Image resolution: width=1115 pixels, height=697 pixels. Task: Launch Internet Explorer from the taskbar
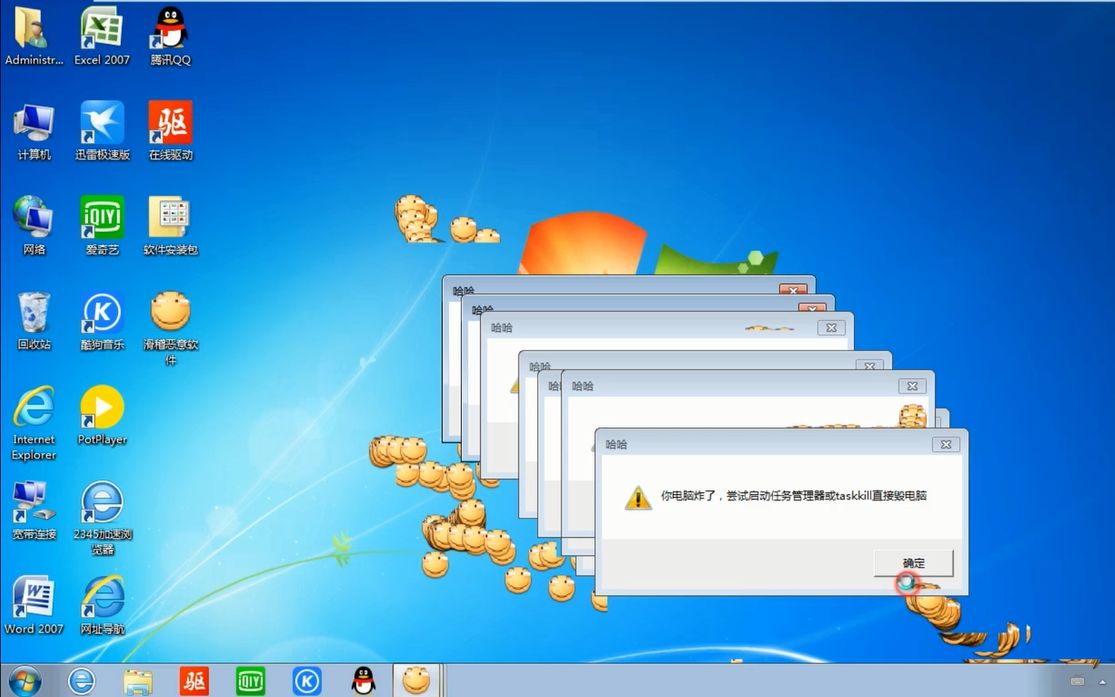[81, 681]
